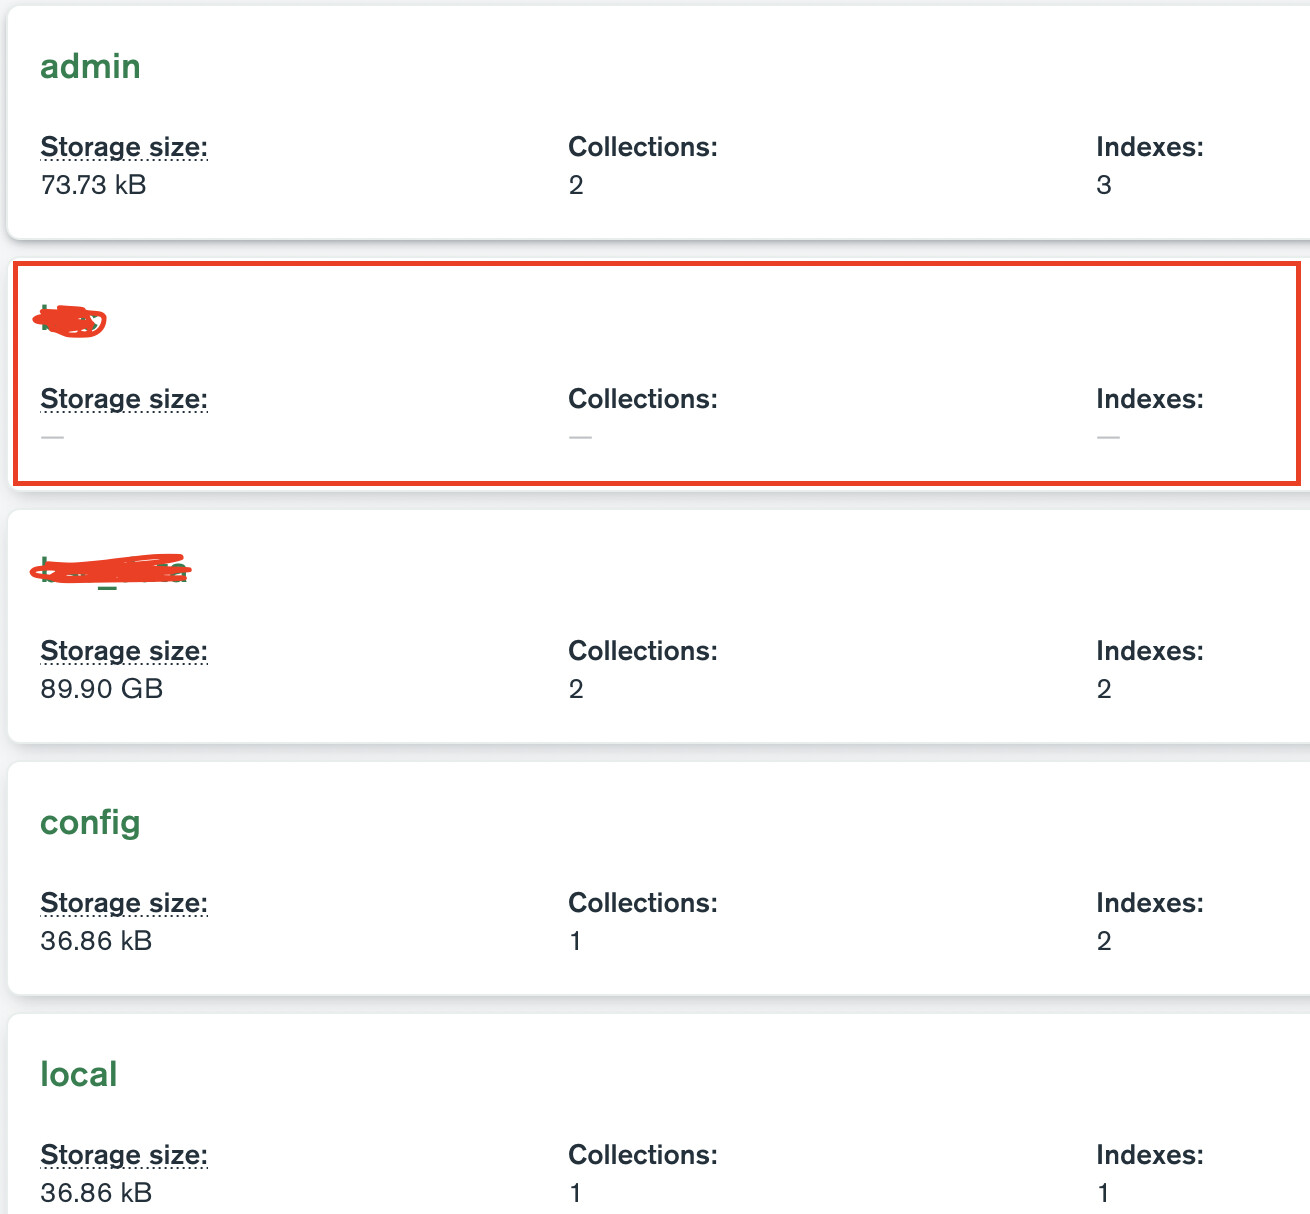Click Indexes label in the red-outlined card
The height and width of the screenshot is (1214, 1310).
[1150, 399]
